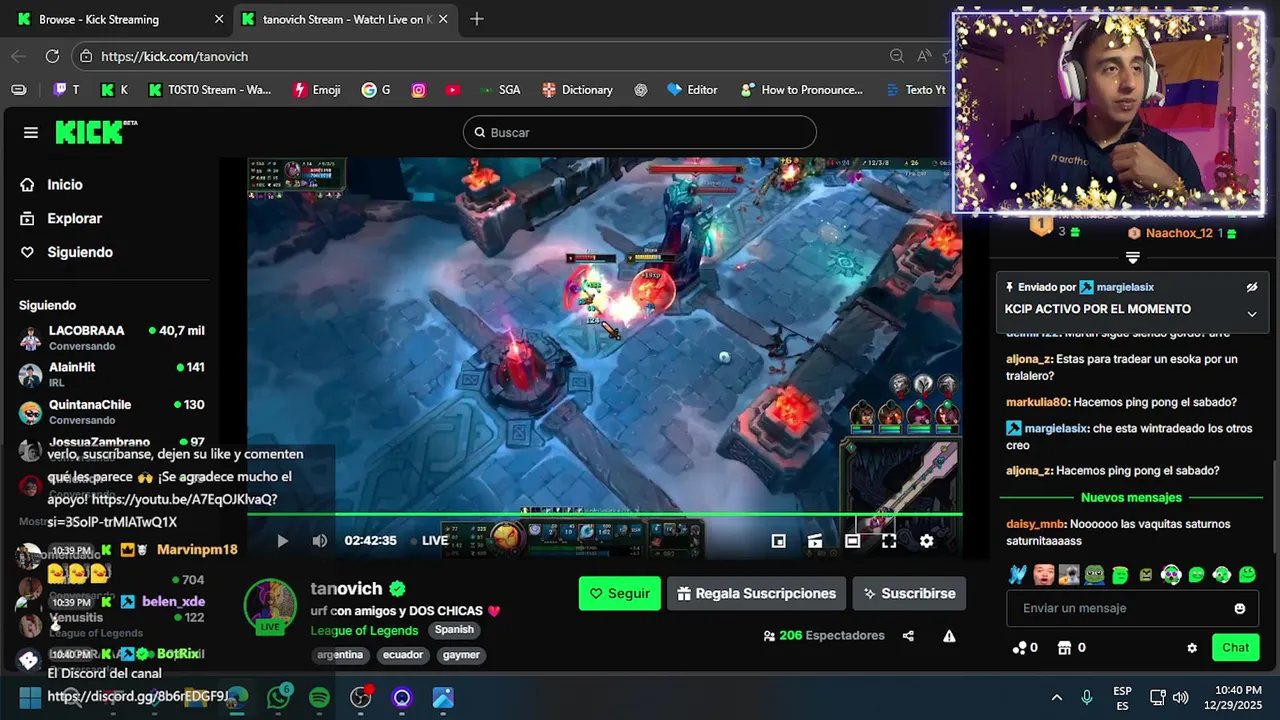The width and height of the screenshot is (1280, 720).
Task: Open system volume in the tray
Action: point(1181,697)
